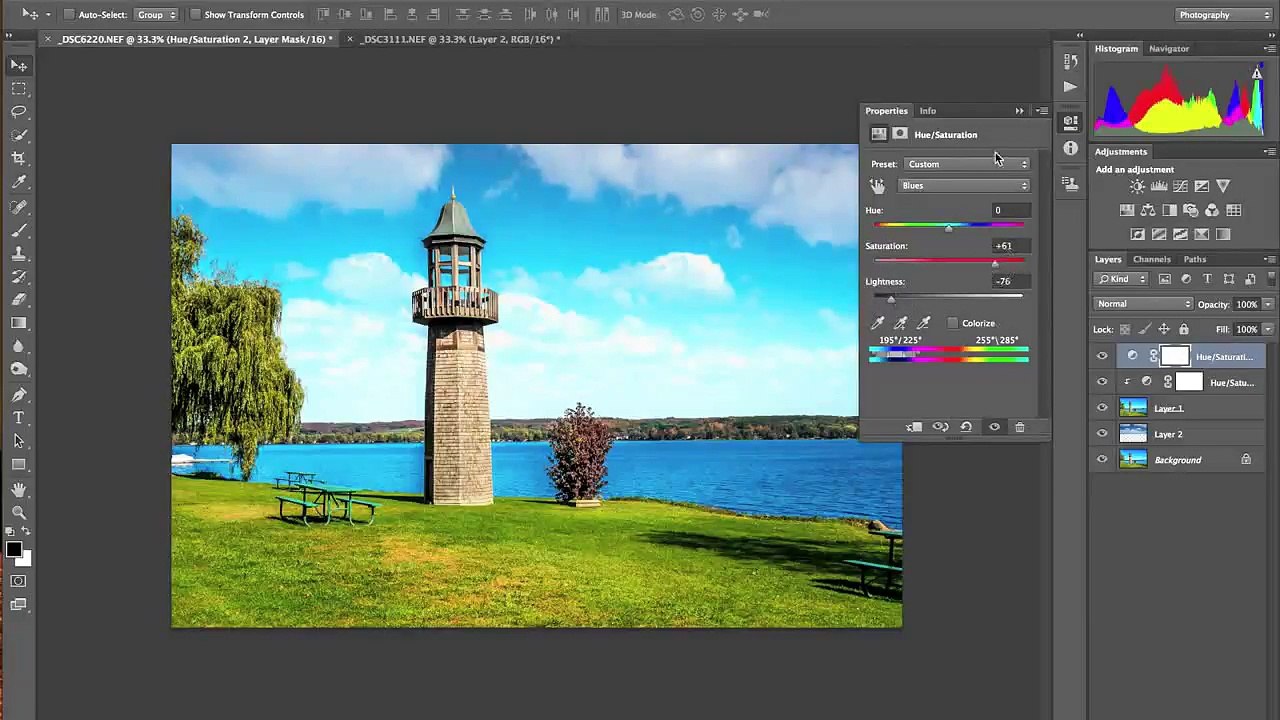The height and width of the screenshot is (720, 1280).
Task: Enable the Colorize checkbox
Action: click(x=953, y=323)
